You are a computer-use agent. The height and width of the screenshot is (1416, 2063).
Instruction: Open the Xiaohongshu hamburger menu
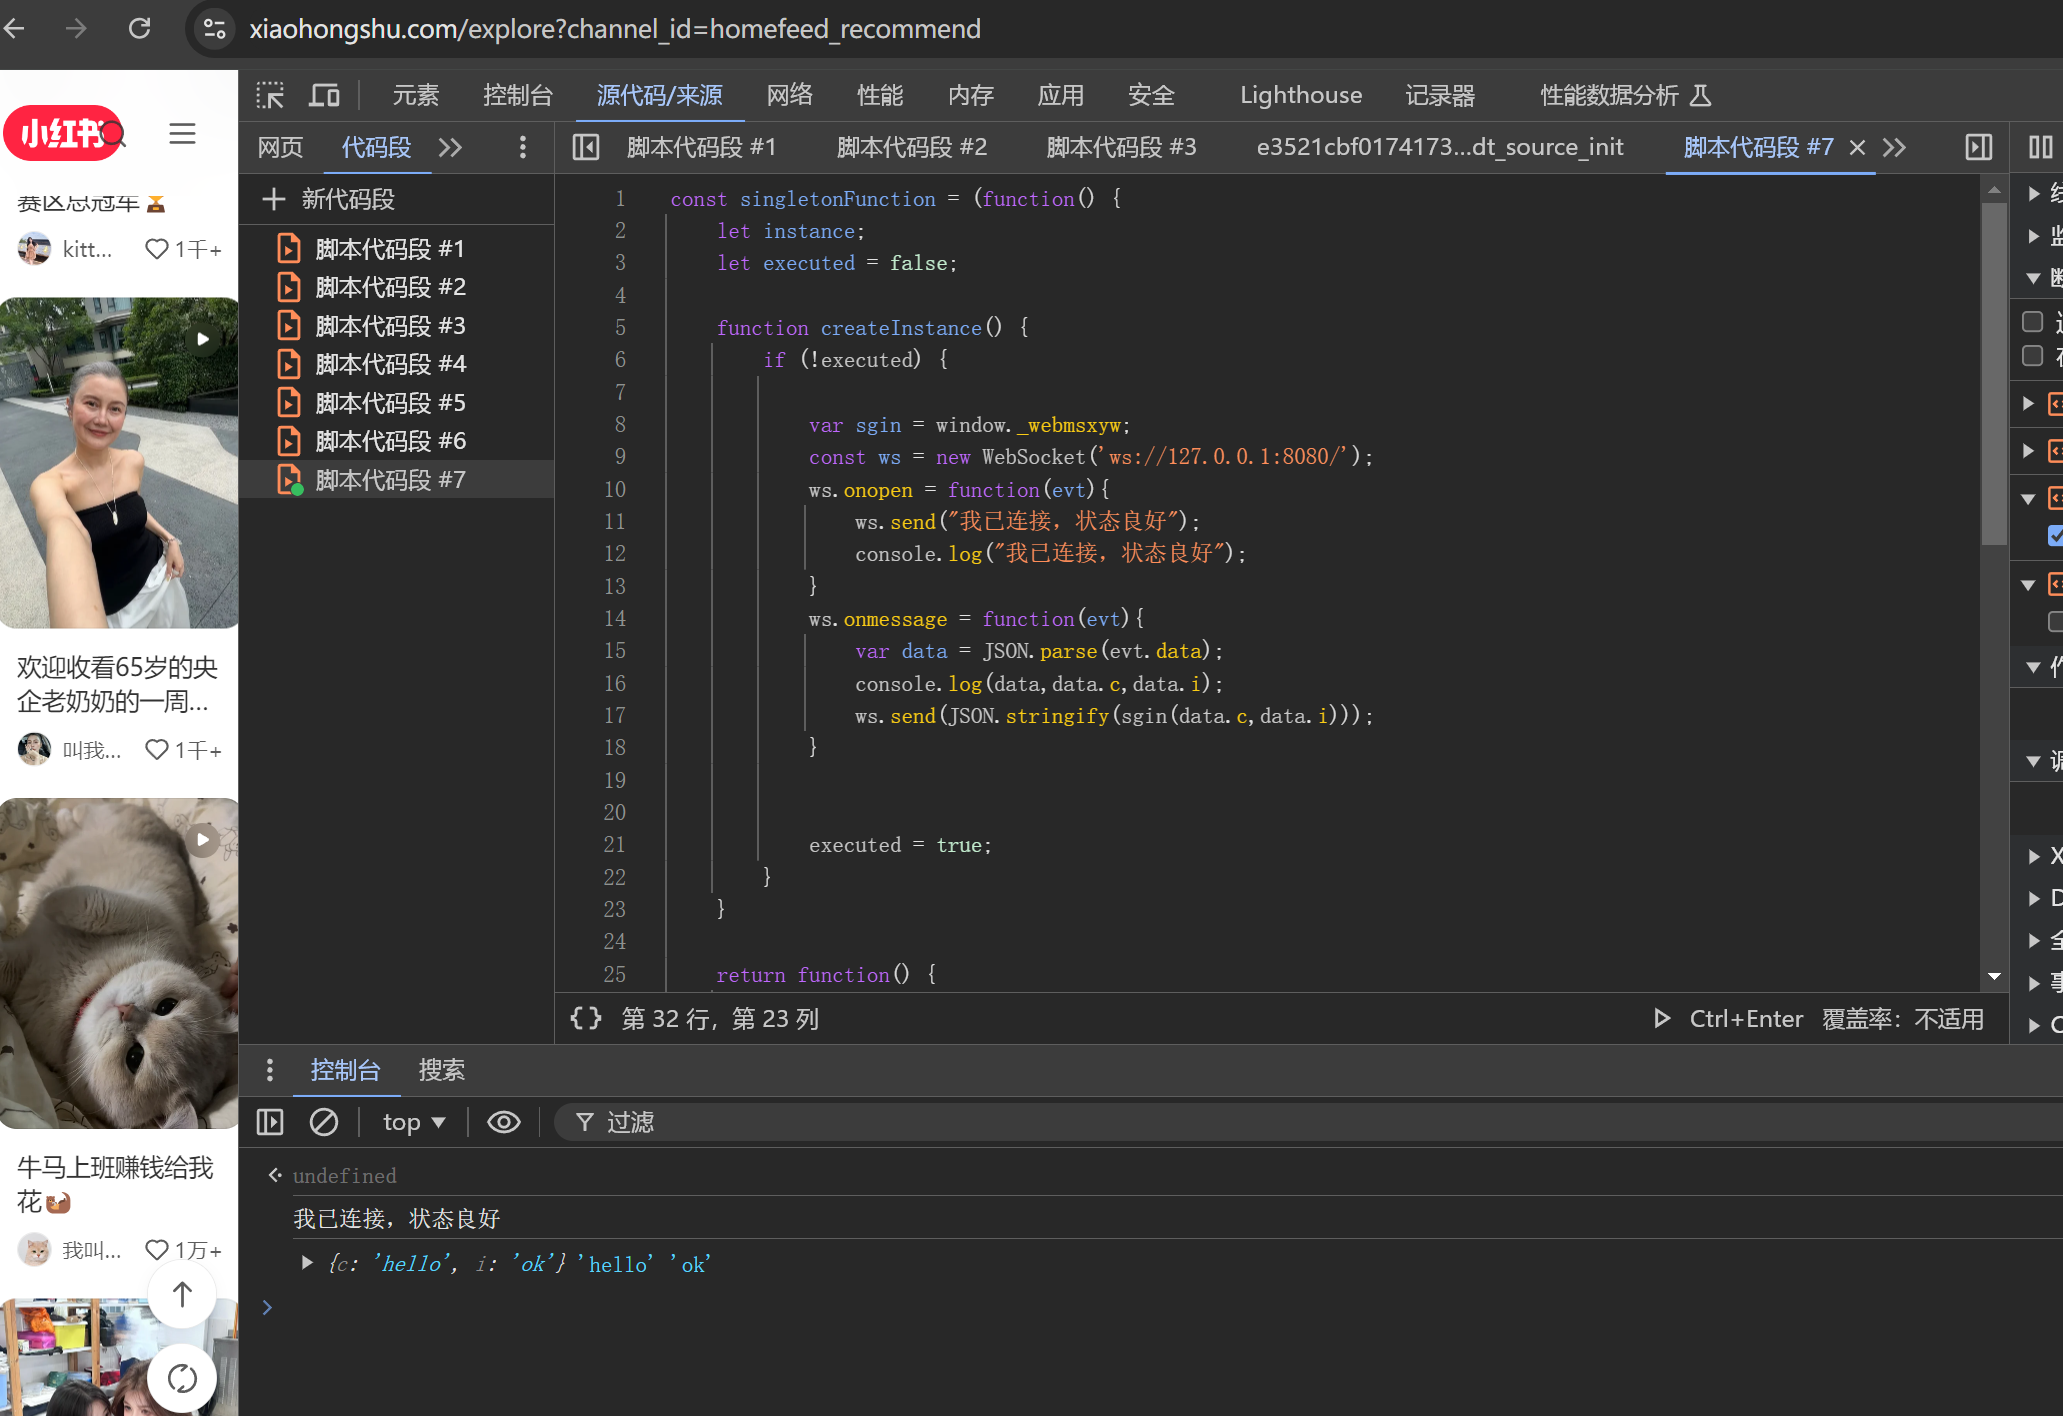(x=182, y=134)
